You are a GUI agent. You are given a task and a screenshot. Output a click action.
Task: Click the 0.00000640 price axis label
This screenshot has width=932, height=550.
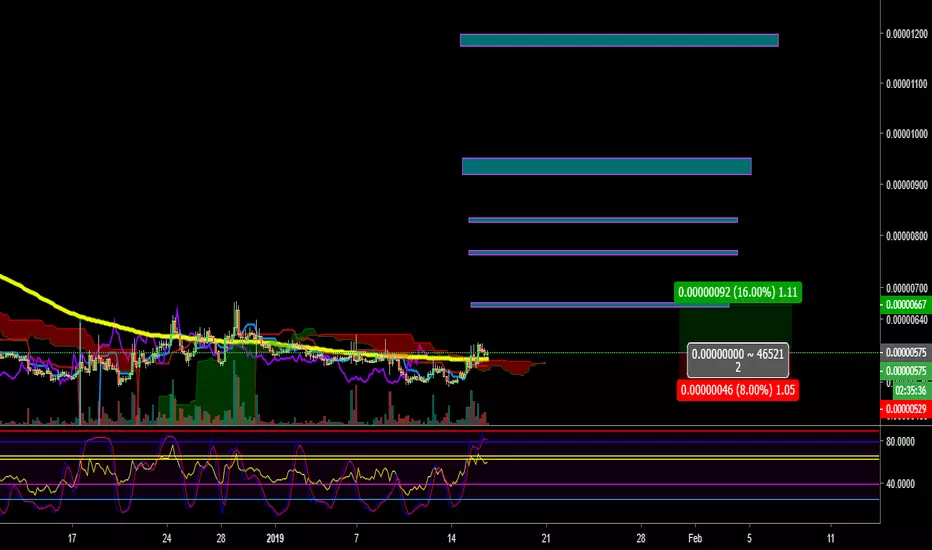click(x=906, y=320)
